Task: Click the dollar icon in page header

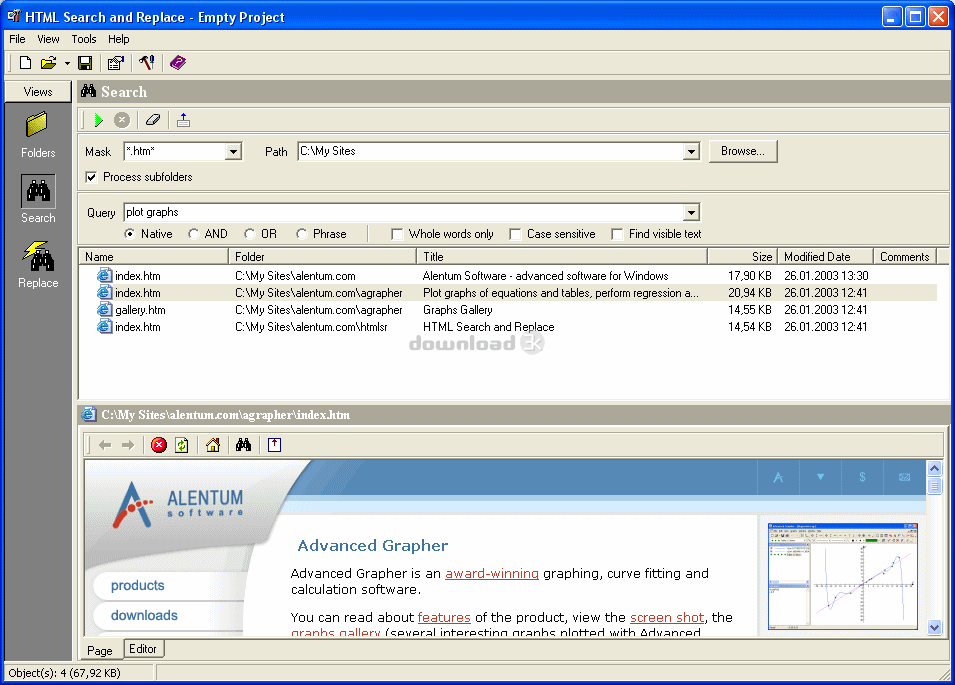Action: click(x=862, y=477)
